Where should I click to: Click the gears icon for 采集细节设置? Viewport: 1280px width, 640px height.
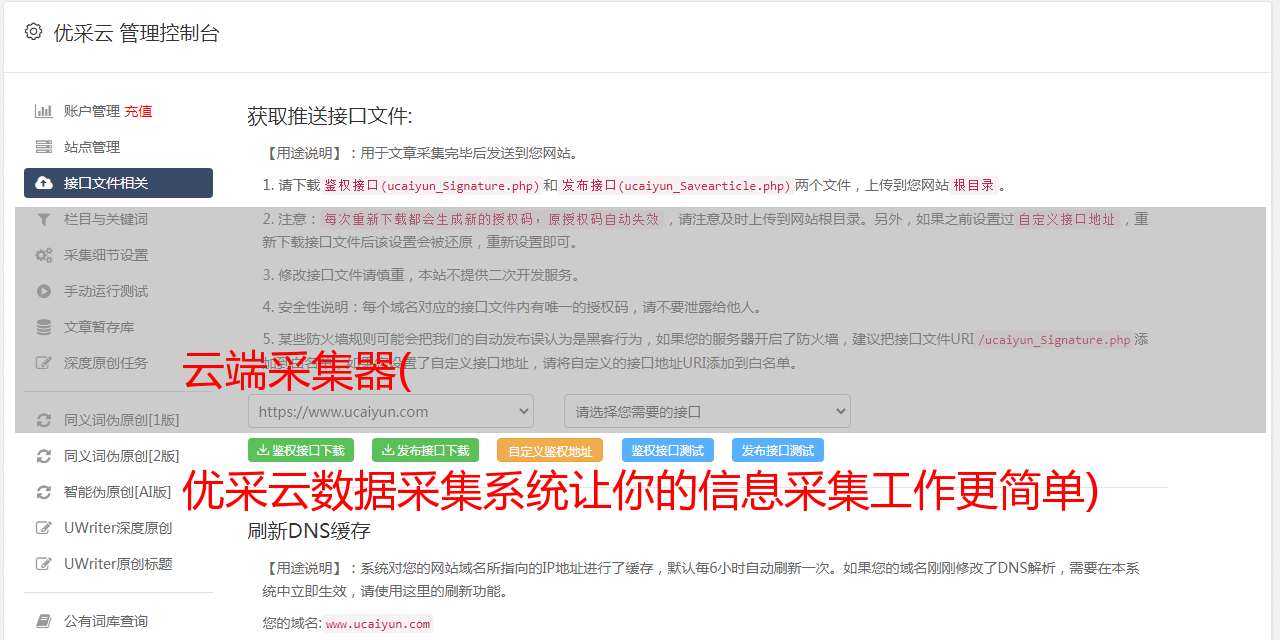click(44, 255)
